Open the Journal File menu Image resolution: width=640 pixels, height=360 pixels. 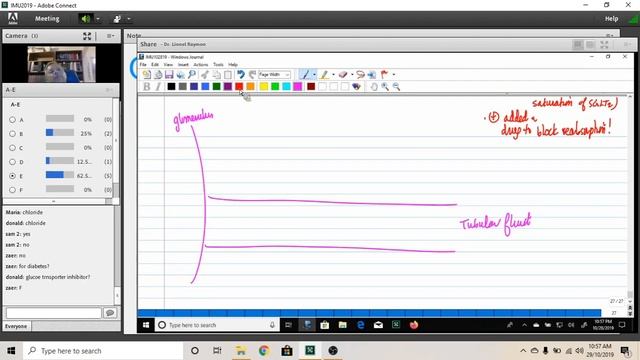coord(143,64)
